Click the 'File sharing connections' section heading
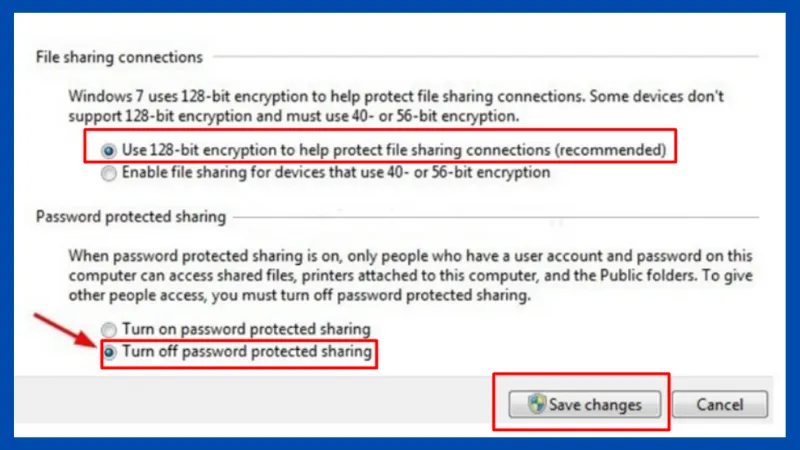This screenshot has width=800, height=450. pos(119,57)
